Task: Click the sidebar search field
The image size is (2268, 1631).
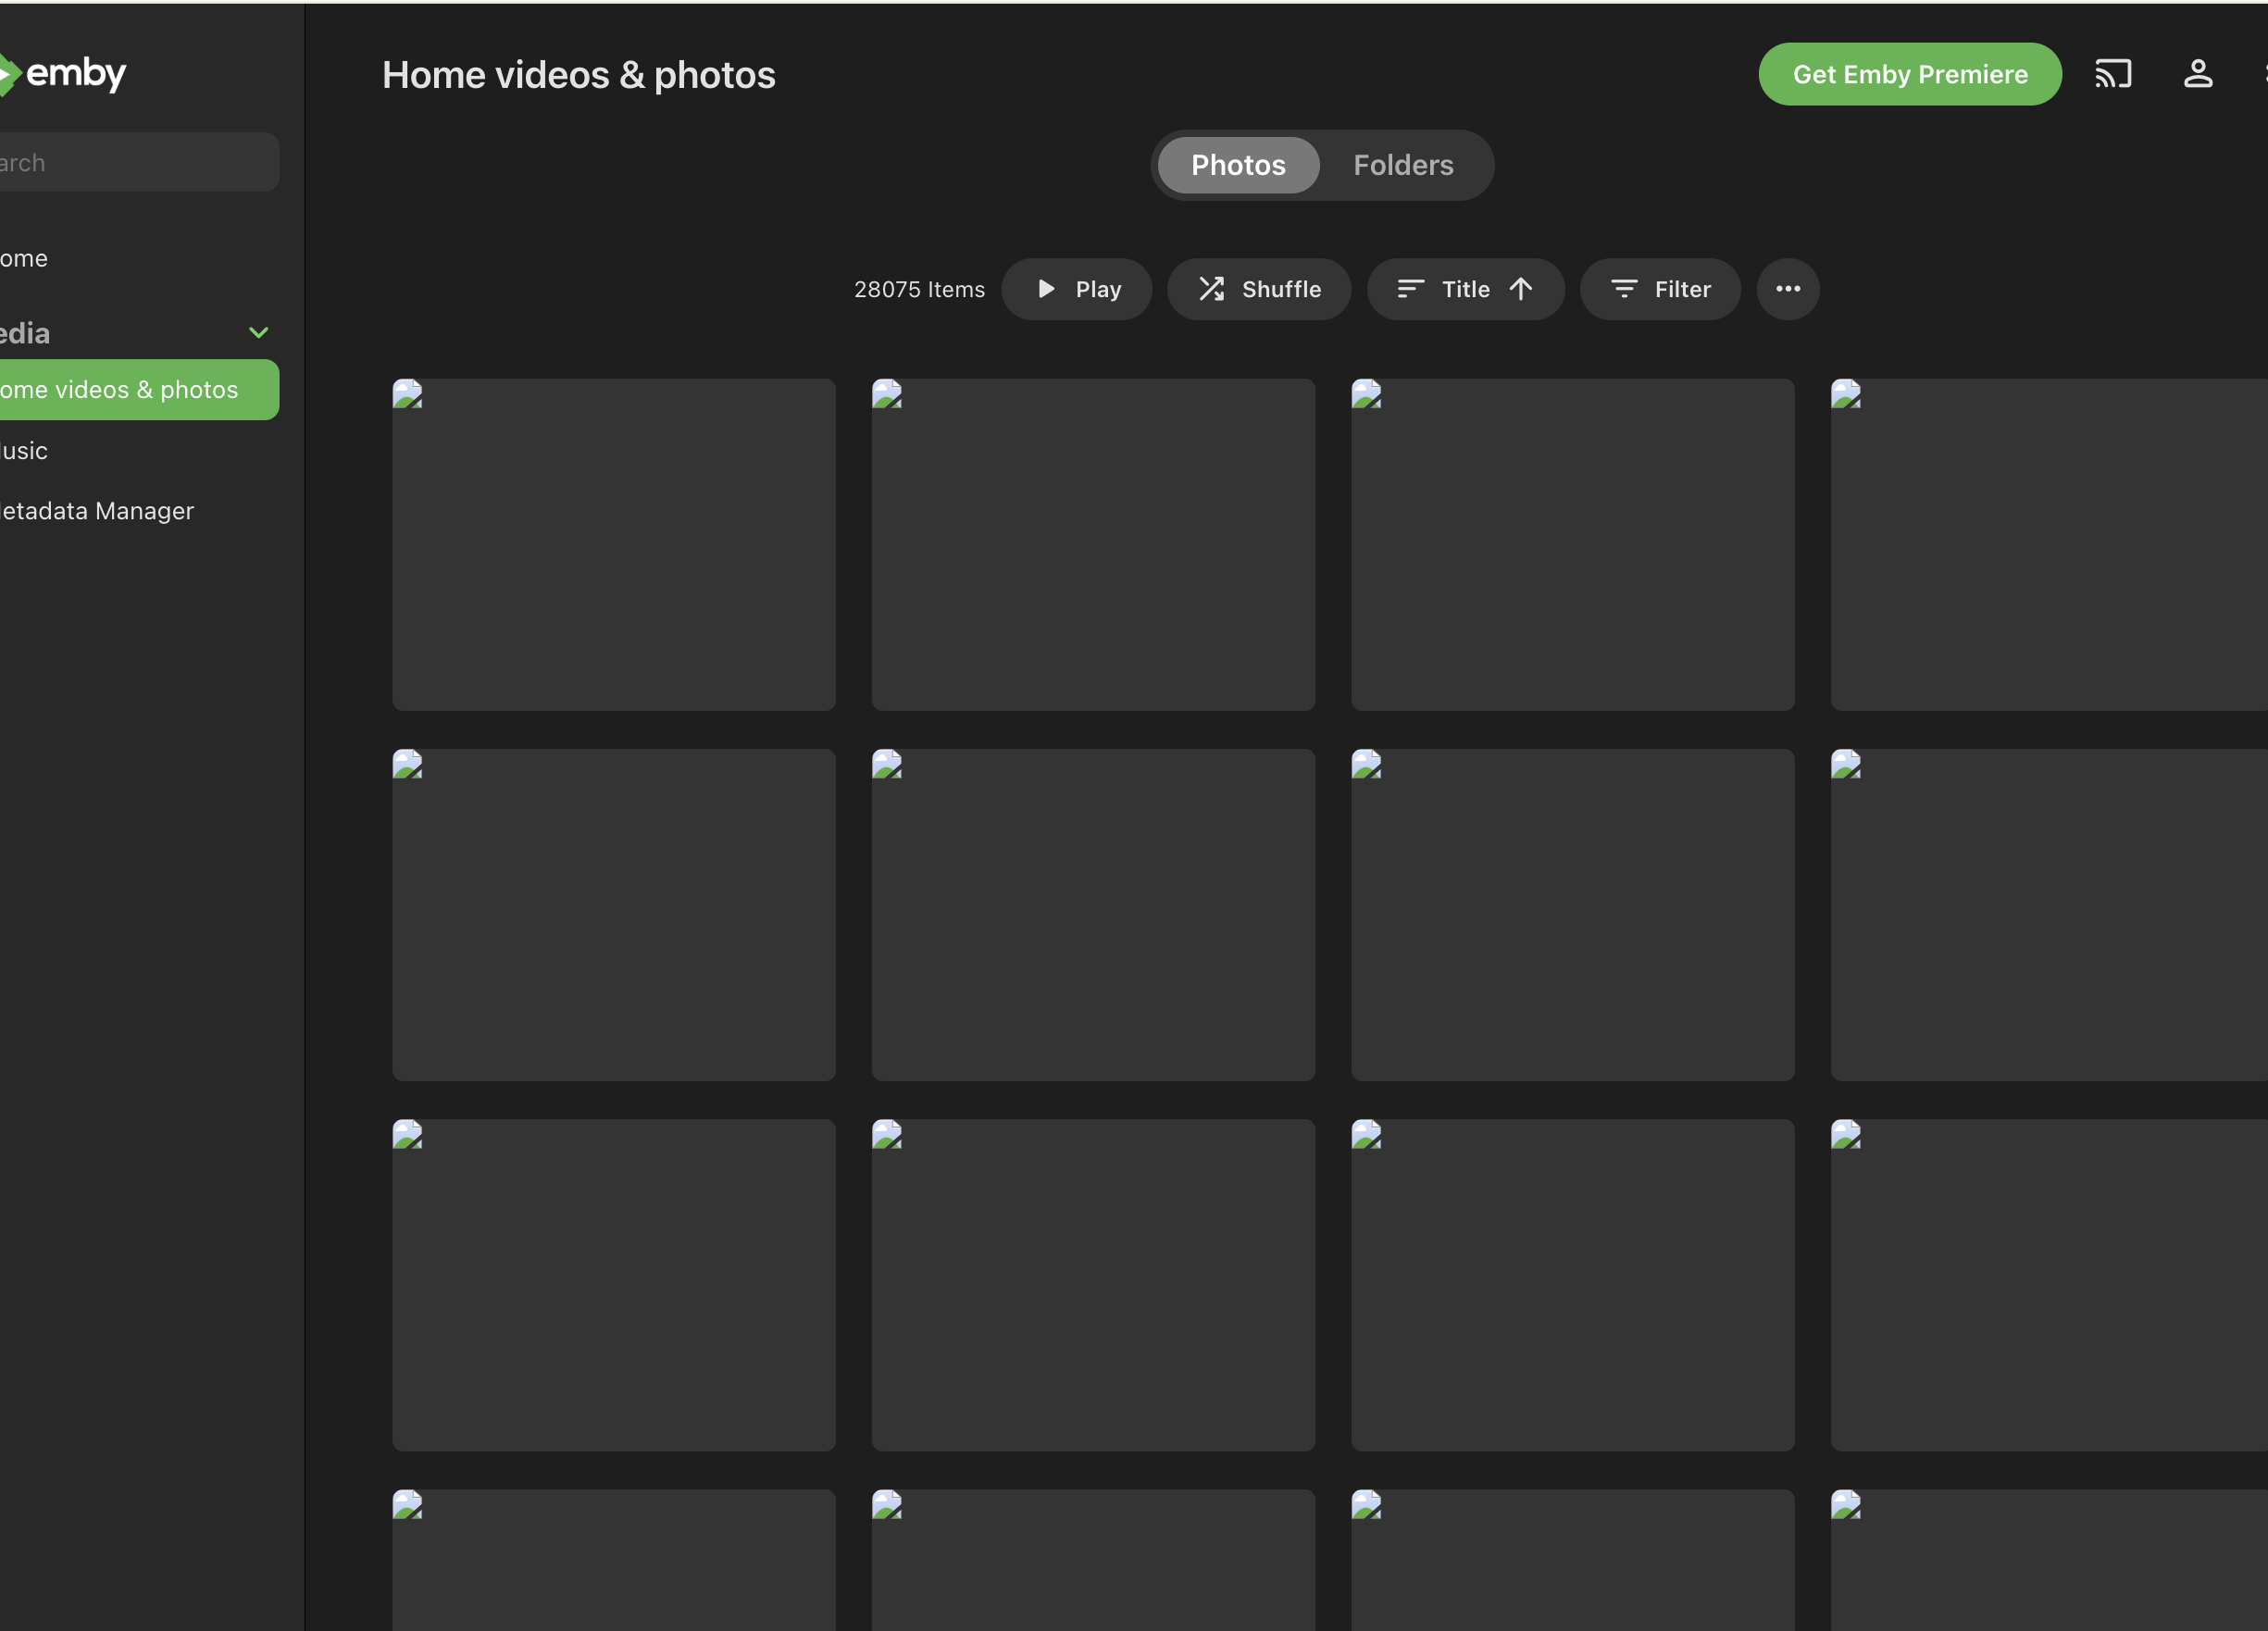Action: pyautogui.click(x=138, y=162)
